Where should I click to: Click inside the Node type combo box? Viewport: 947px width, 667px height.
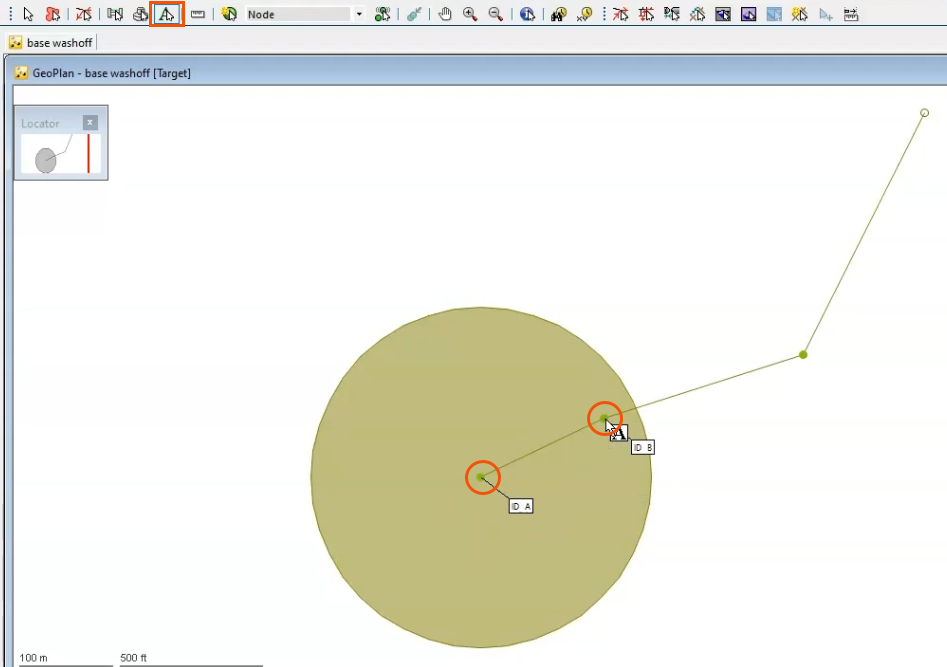pos(298,15)
